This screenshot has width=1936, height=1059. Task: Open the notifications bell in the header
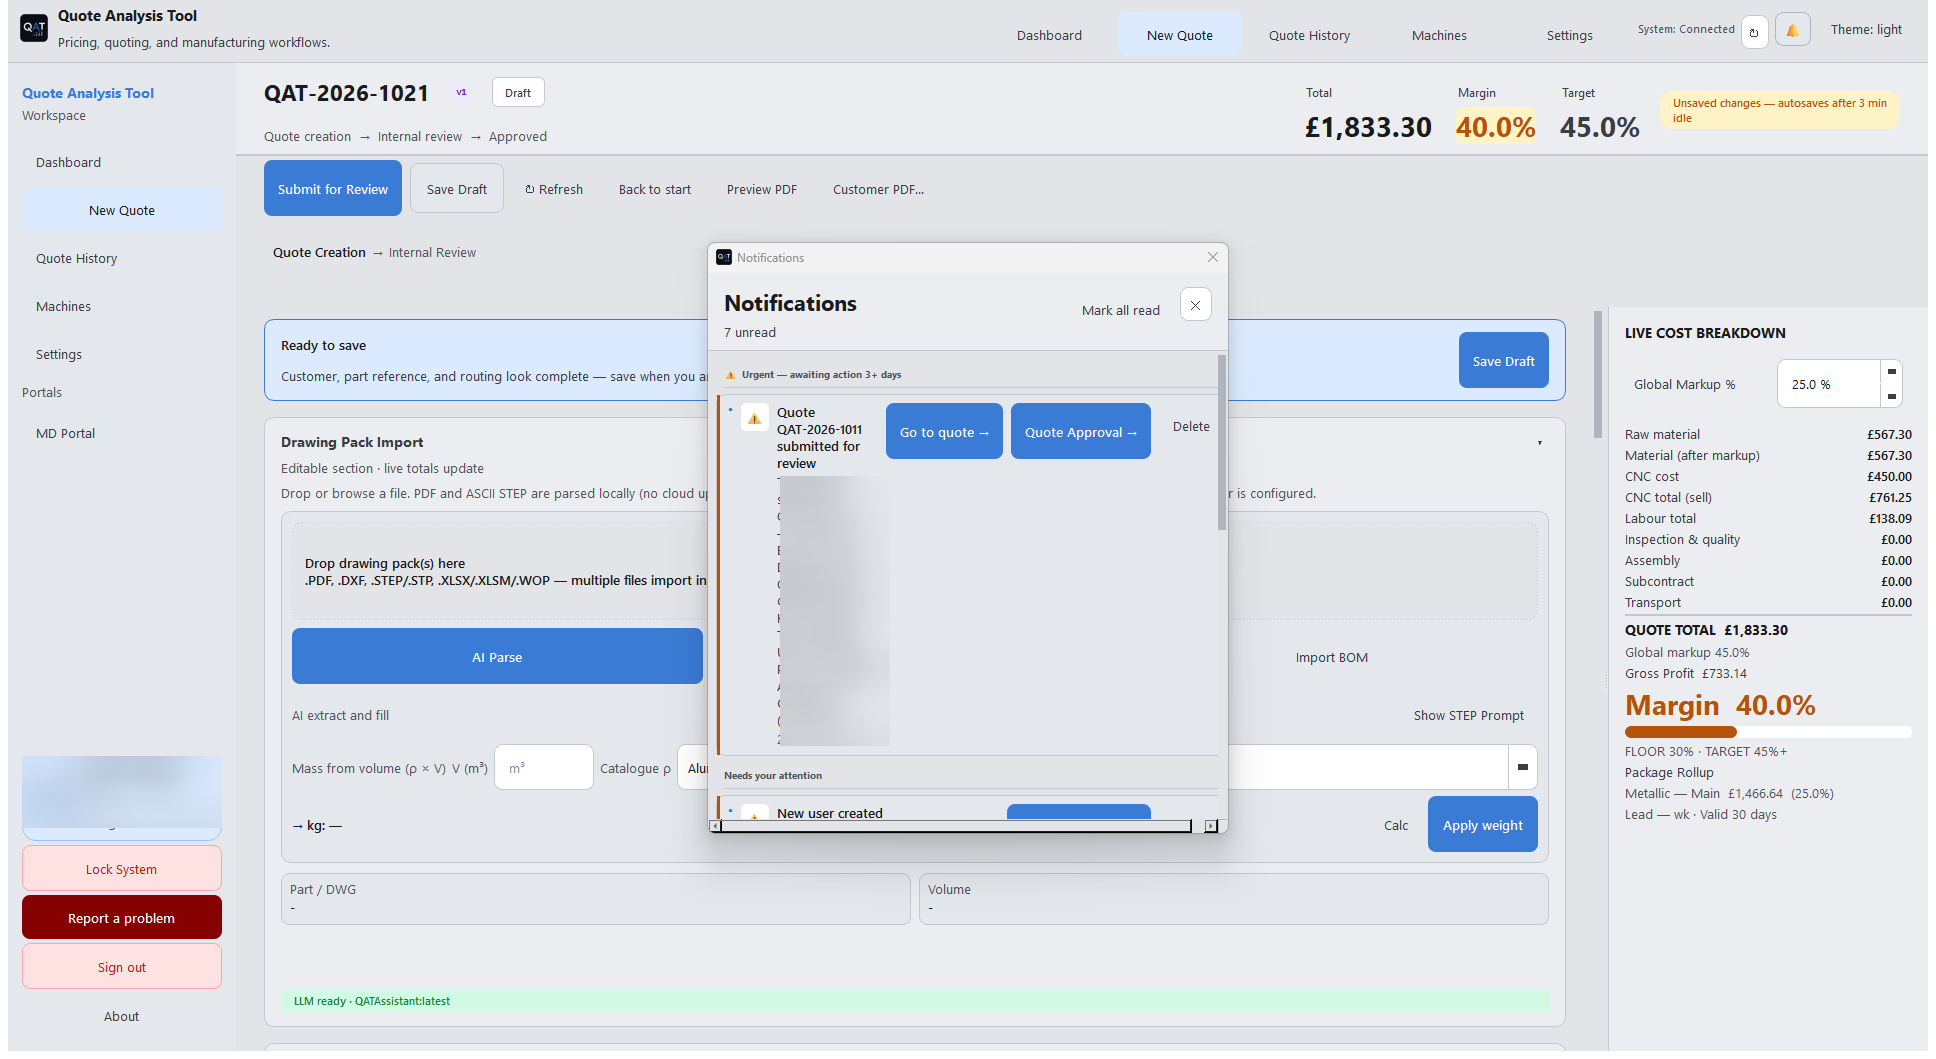click(1792, 31)
